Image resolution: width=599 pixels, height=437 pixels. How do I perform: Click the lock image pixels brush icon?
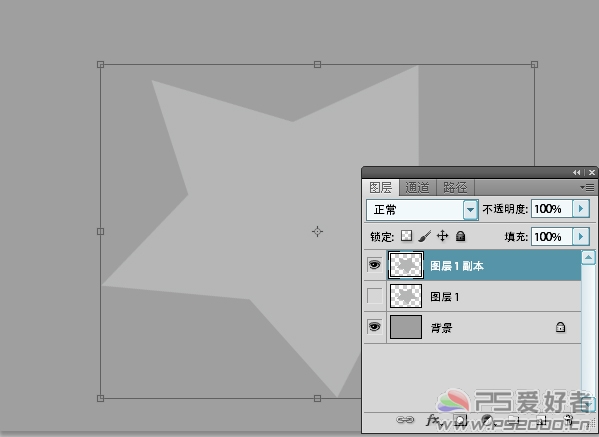click(x=424, y=236)
